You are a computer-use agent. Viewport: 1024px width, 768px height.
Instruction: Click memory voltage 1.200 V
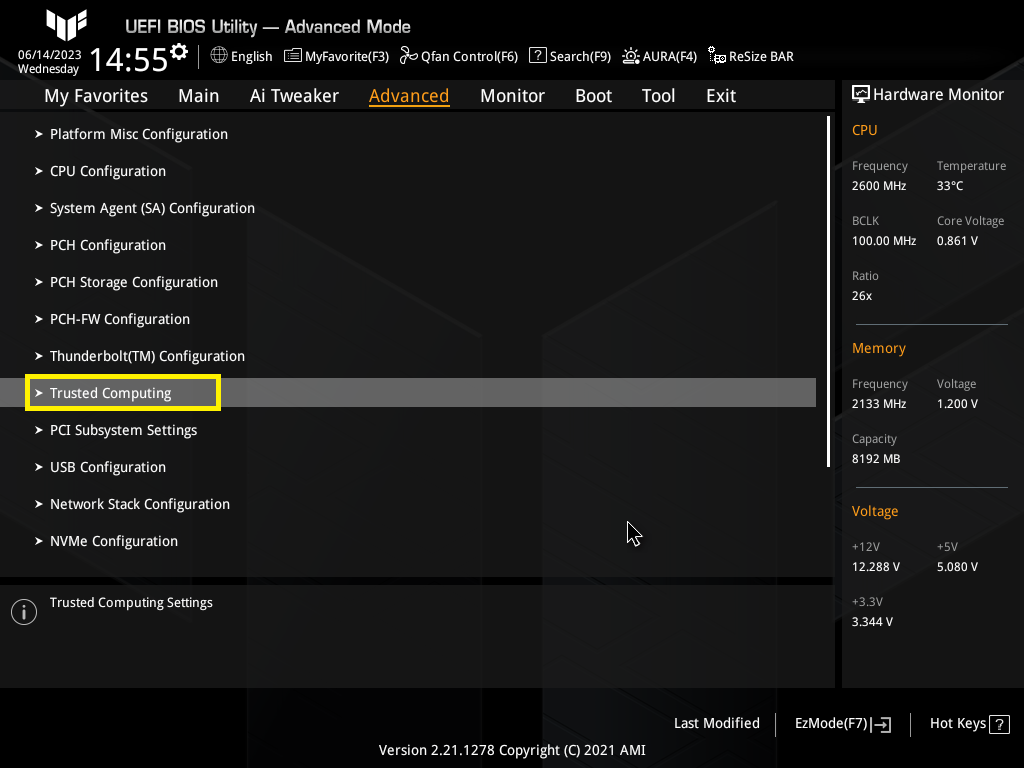pos(957,404)
